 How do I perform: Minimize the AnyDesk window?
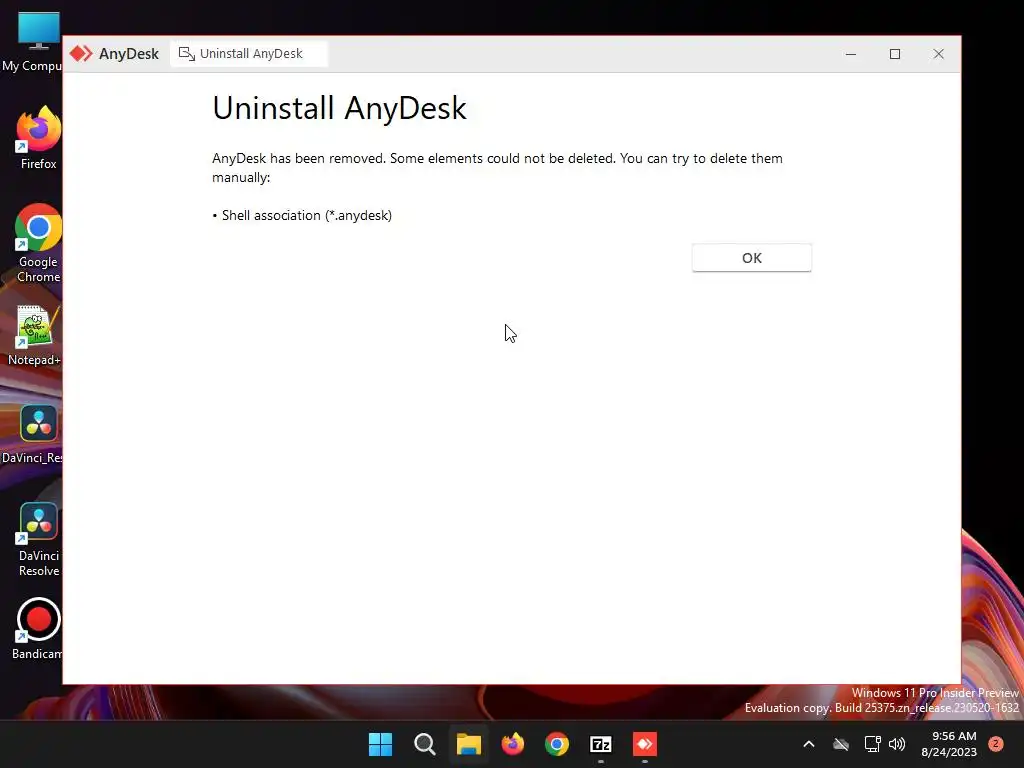click(850, 54)
